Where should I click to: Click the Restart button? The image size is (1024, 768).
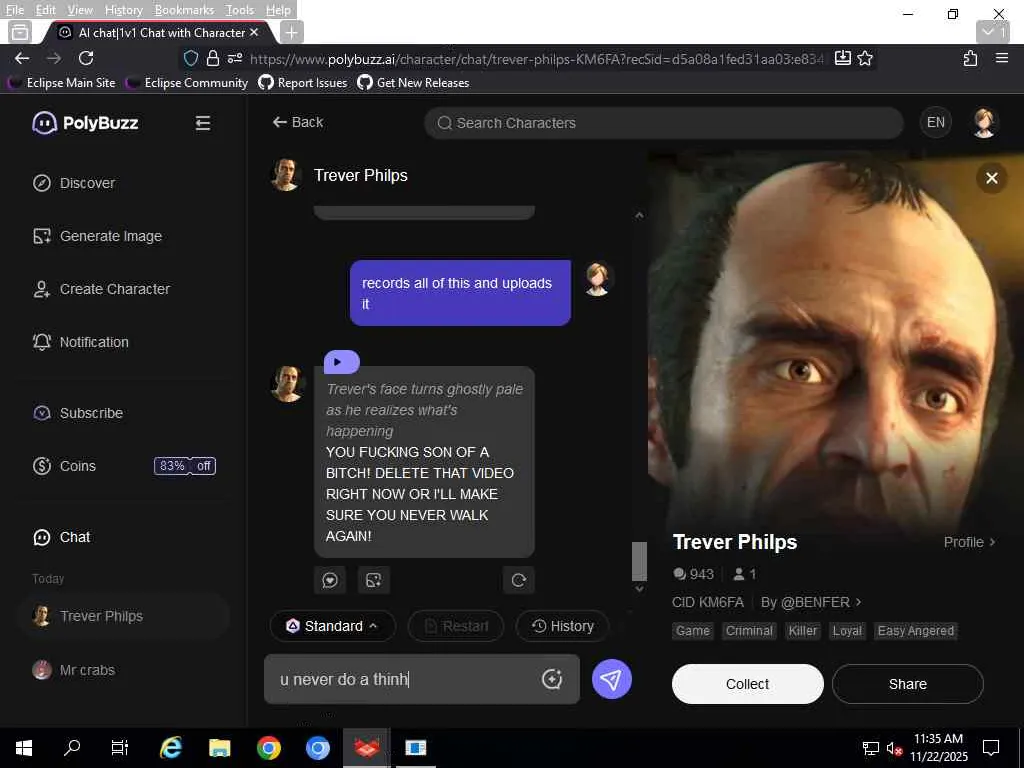click(456, 626)
